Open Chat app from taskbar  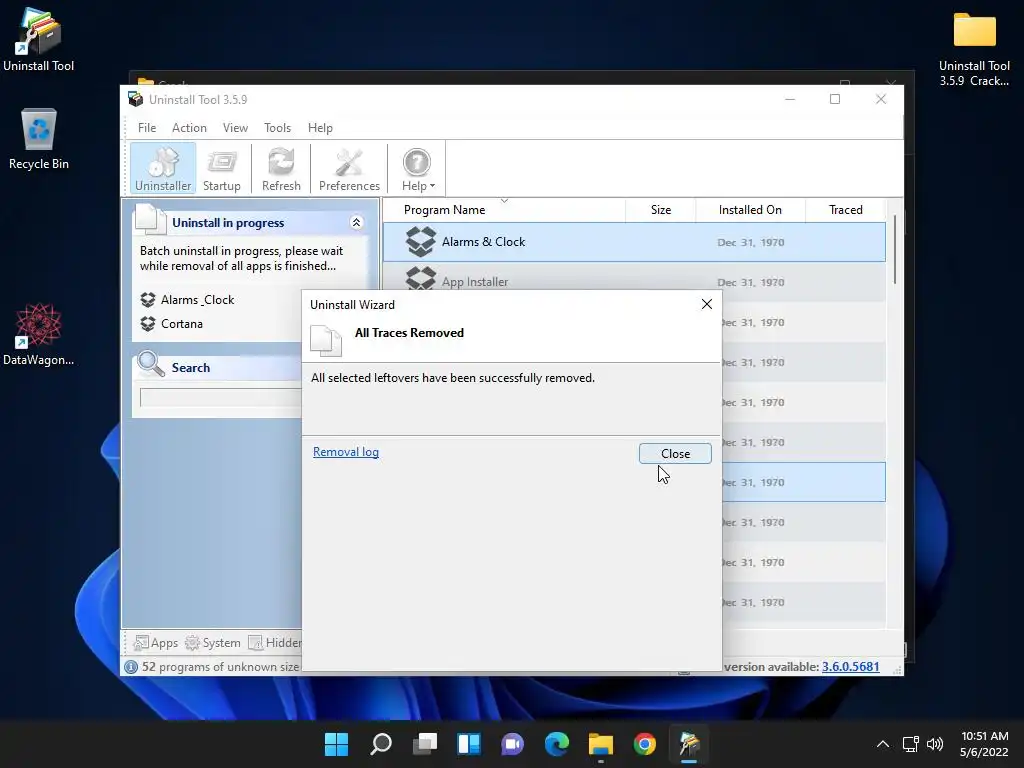coord(513,744)
